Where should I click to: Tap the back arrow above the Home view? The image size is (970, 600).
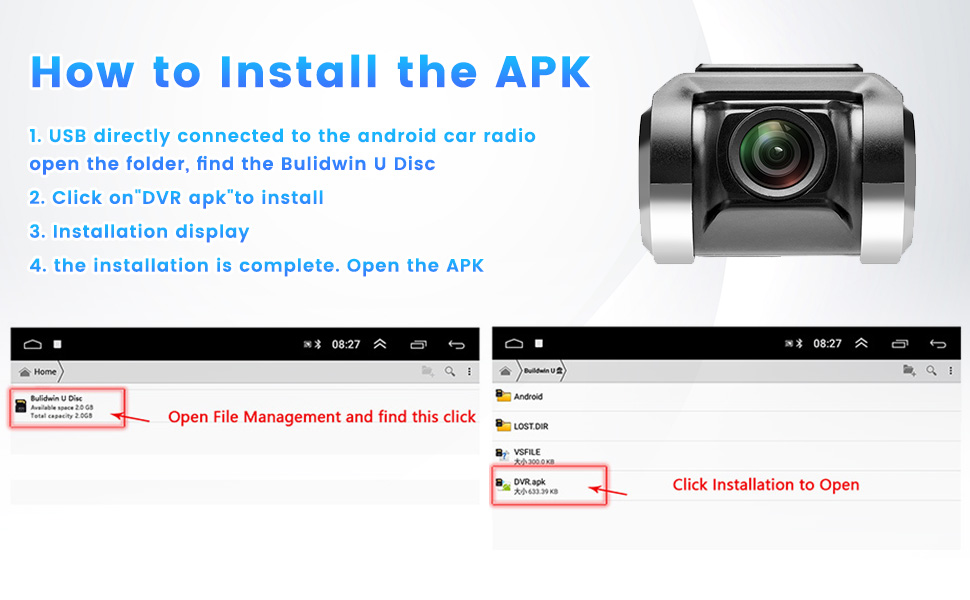(x=457, y=345)
